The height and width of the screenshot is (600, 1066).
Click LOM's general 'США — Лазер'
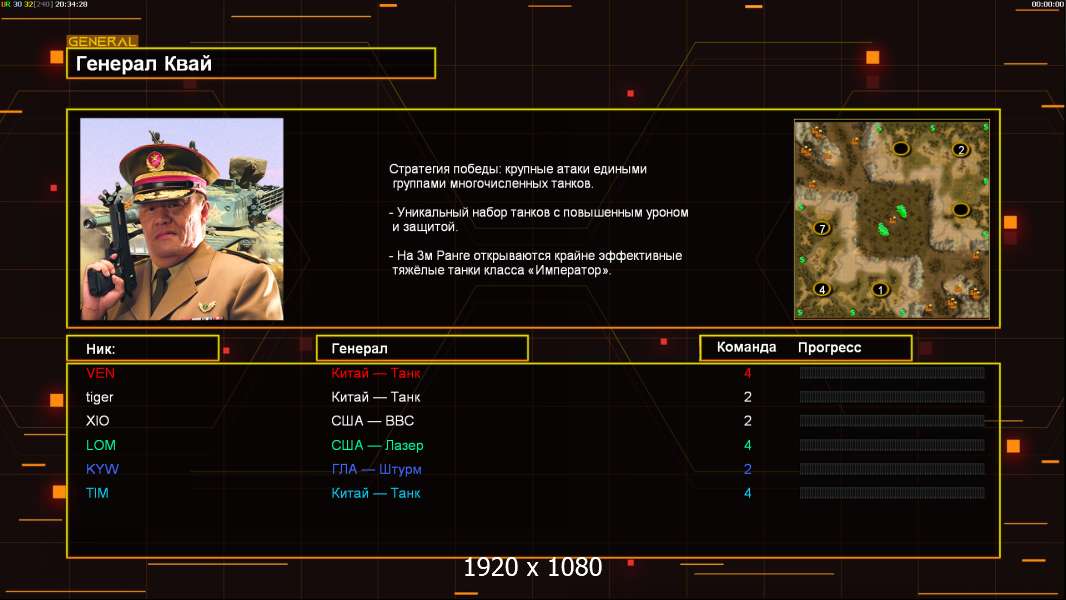tap(377, 445)
